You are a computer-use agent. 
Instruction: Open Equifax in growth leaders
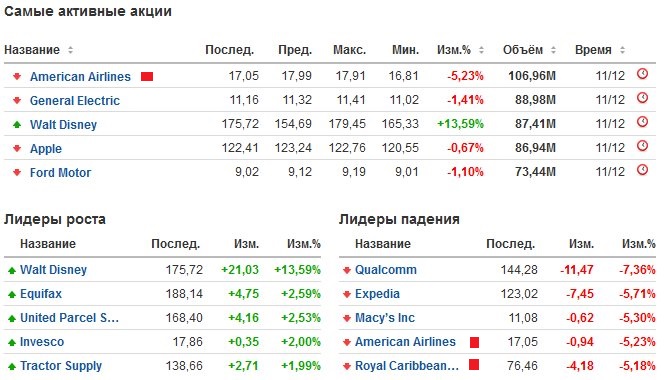[41, 294]
